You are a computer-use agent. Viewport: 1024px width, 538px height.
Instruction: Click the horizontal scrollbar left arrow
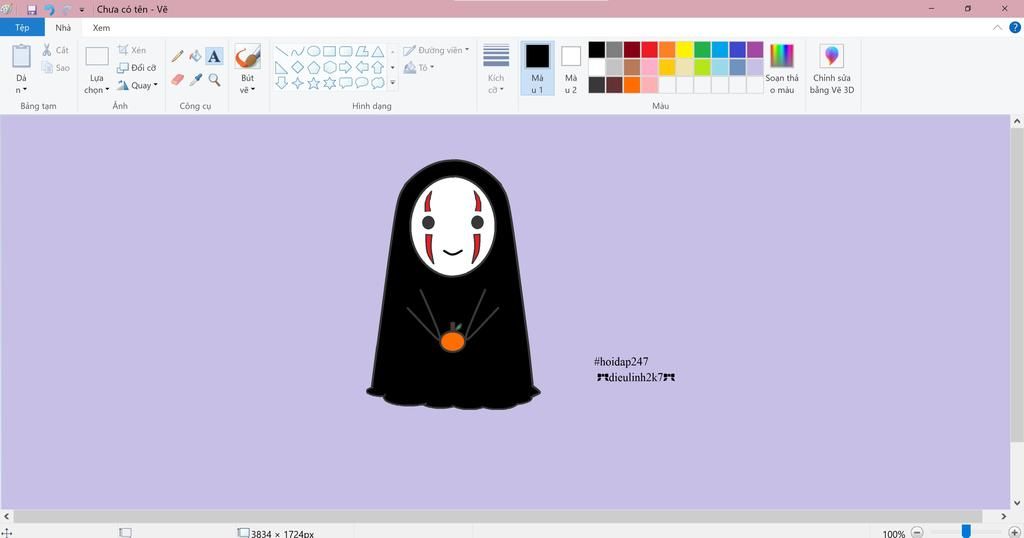pyautogui.click(x=7, y=516)
